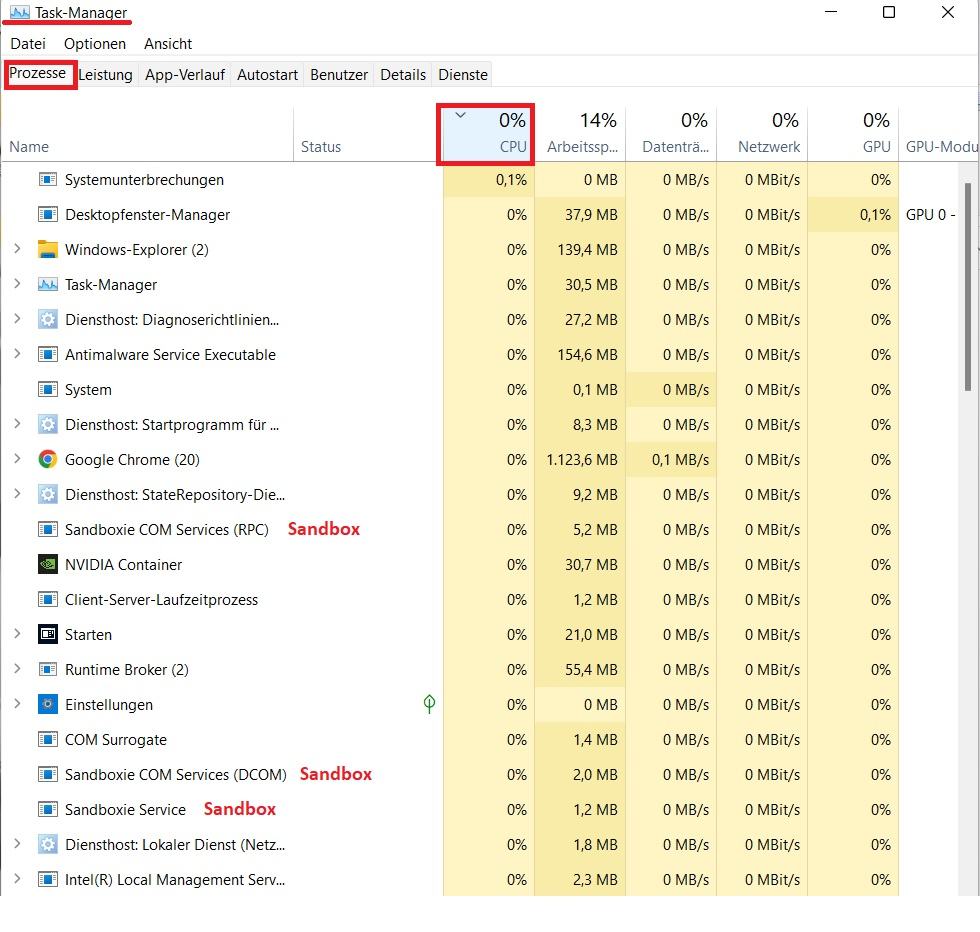The width and height of the screenshot is (980, 932).
Task: Click the Einstellungen gear icon
Action: [x=48, y=705]
